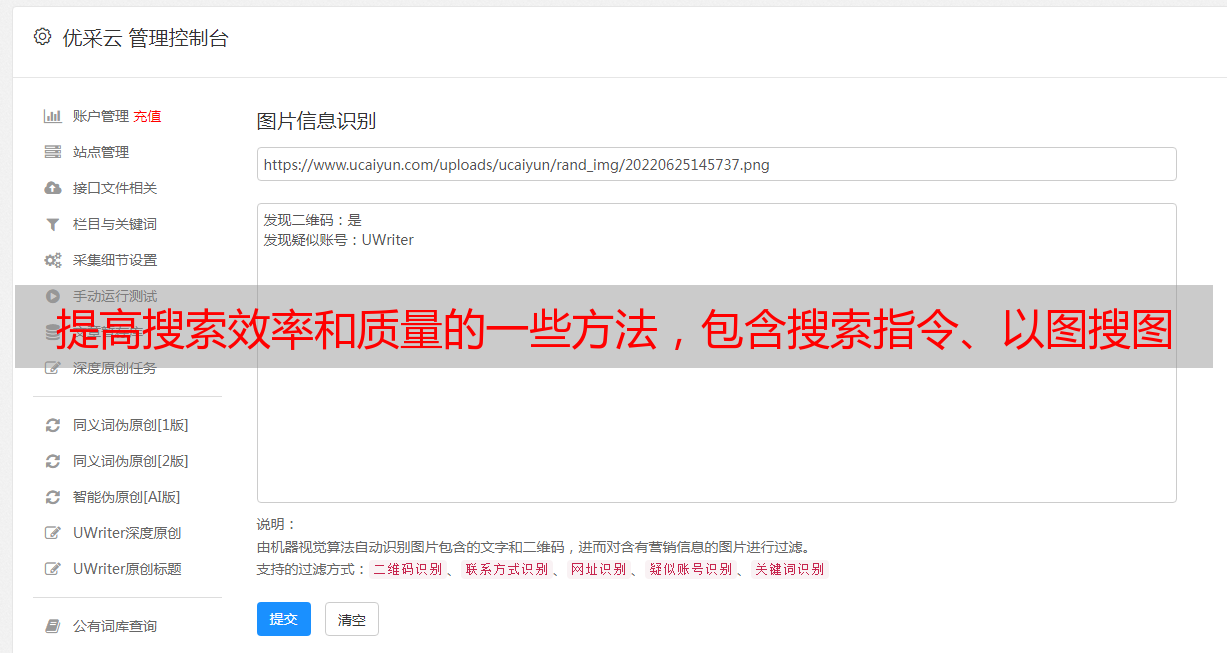Click the gear icon beside 优采云 管理控制台
1227x653 pixels.
[x=42, y=37]
